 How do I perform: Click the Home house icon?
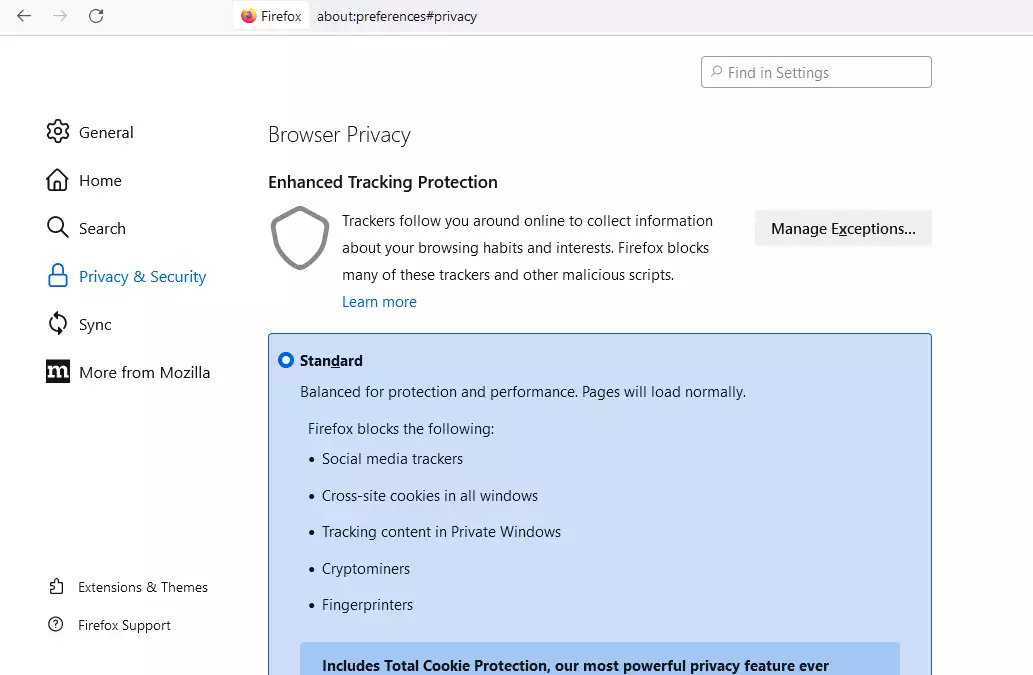[x=57, y=180]
